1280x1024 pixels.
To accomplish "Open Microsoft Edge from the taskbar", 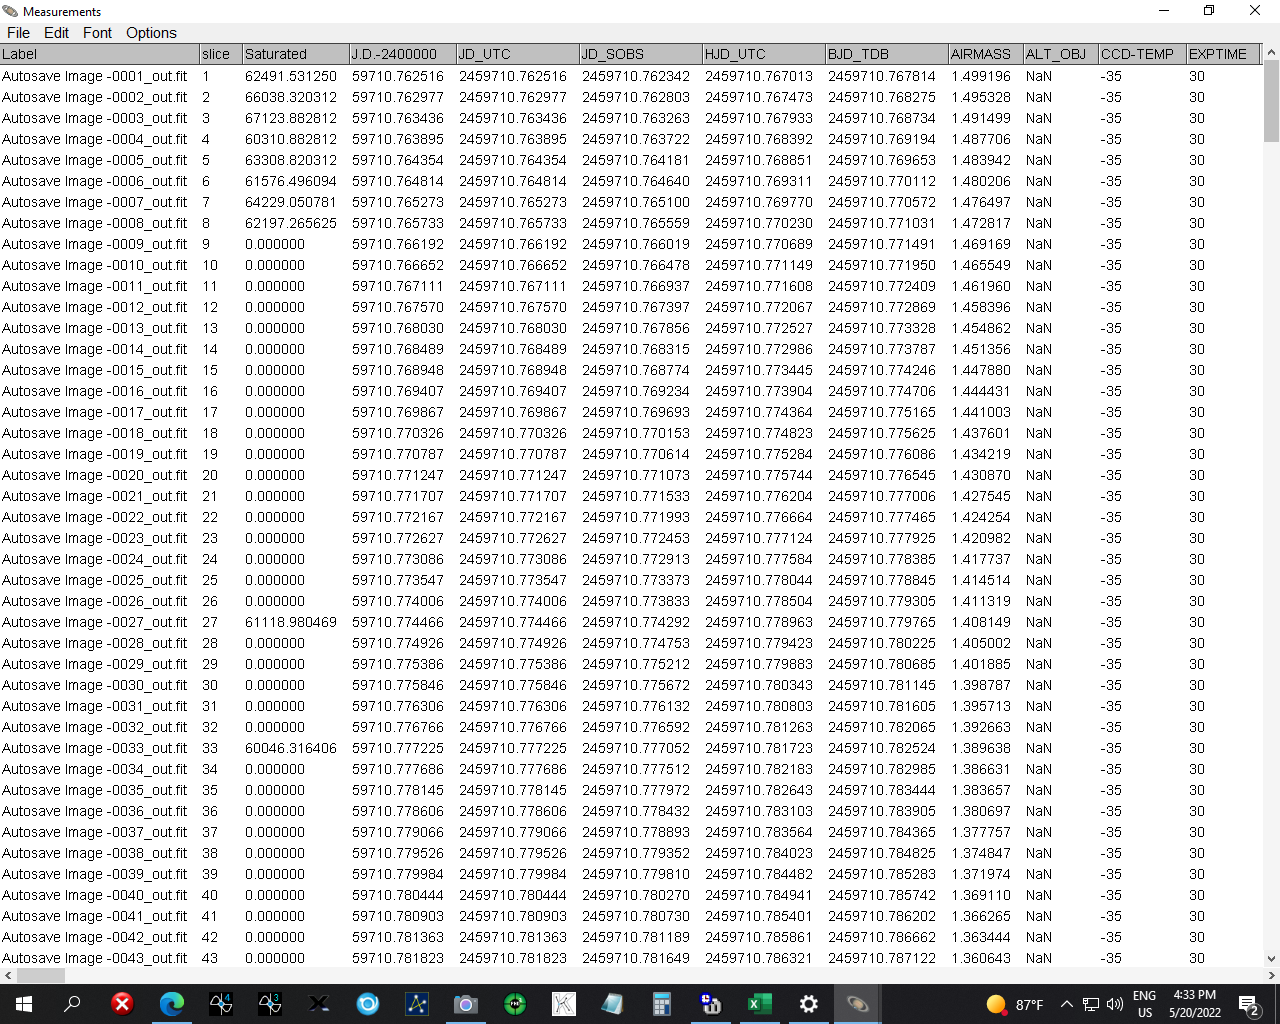I will pyautogui.click(x=172, y=1004).
